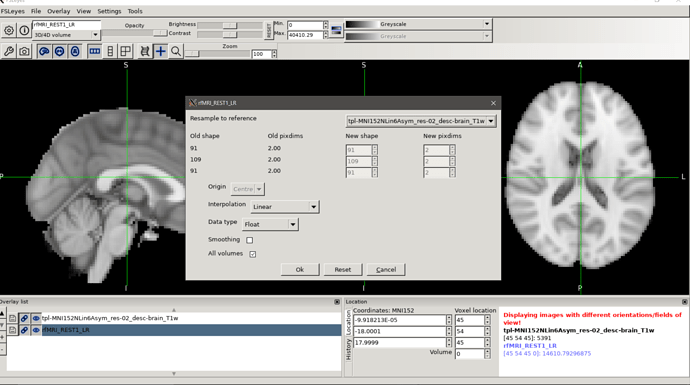This screenshot has height=385, width=690.
Task: Confirm resampling with the Ok button
Action: pos(300,269)
